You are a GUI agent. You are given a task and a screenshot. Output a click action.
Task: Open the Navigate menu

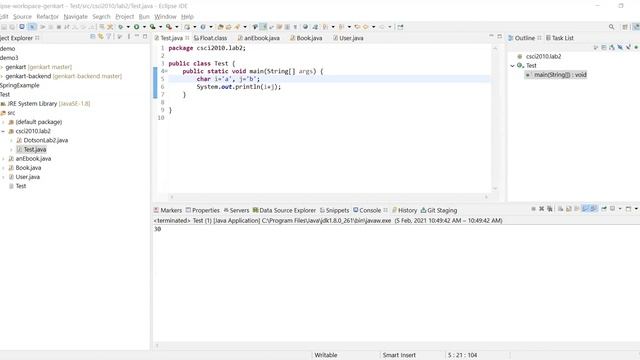pos(76,17)
